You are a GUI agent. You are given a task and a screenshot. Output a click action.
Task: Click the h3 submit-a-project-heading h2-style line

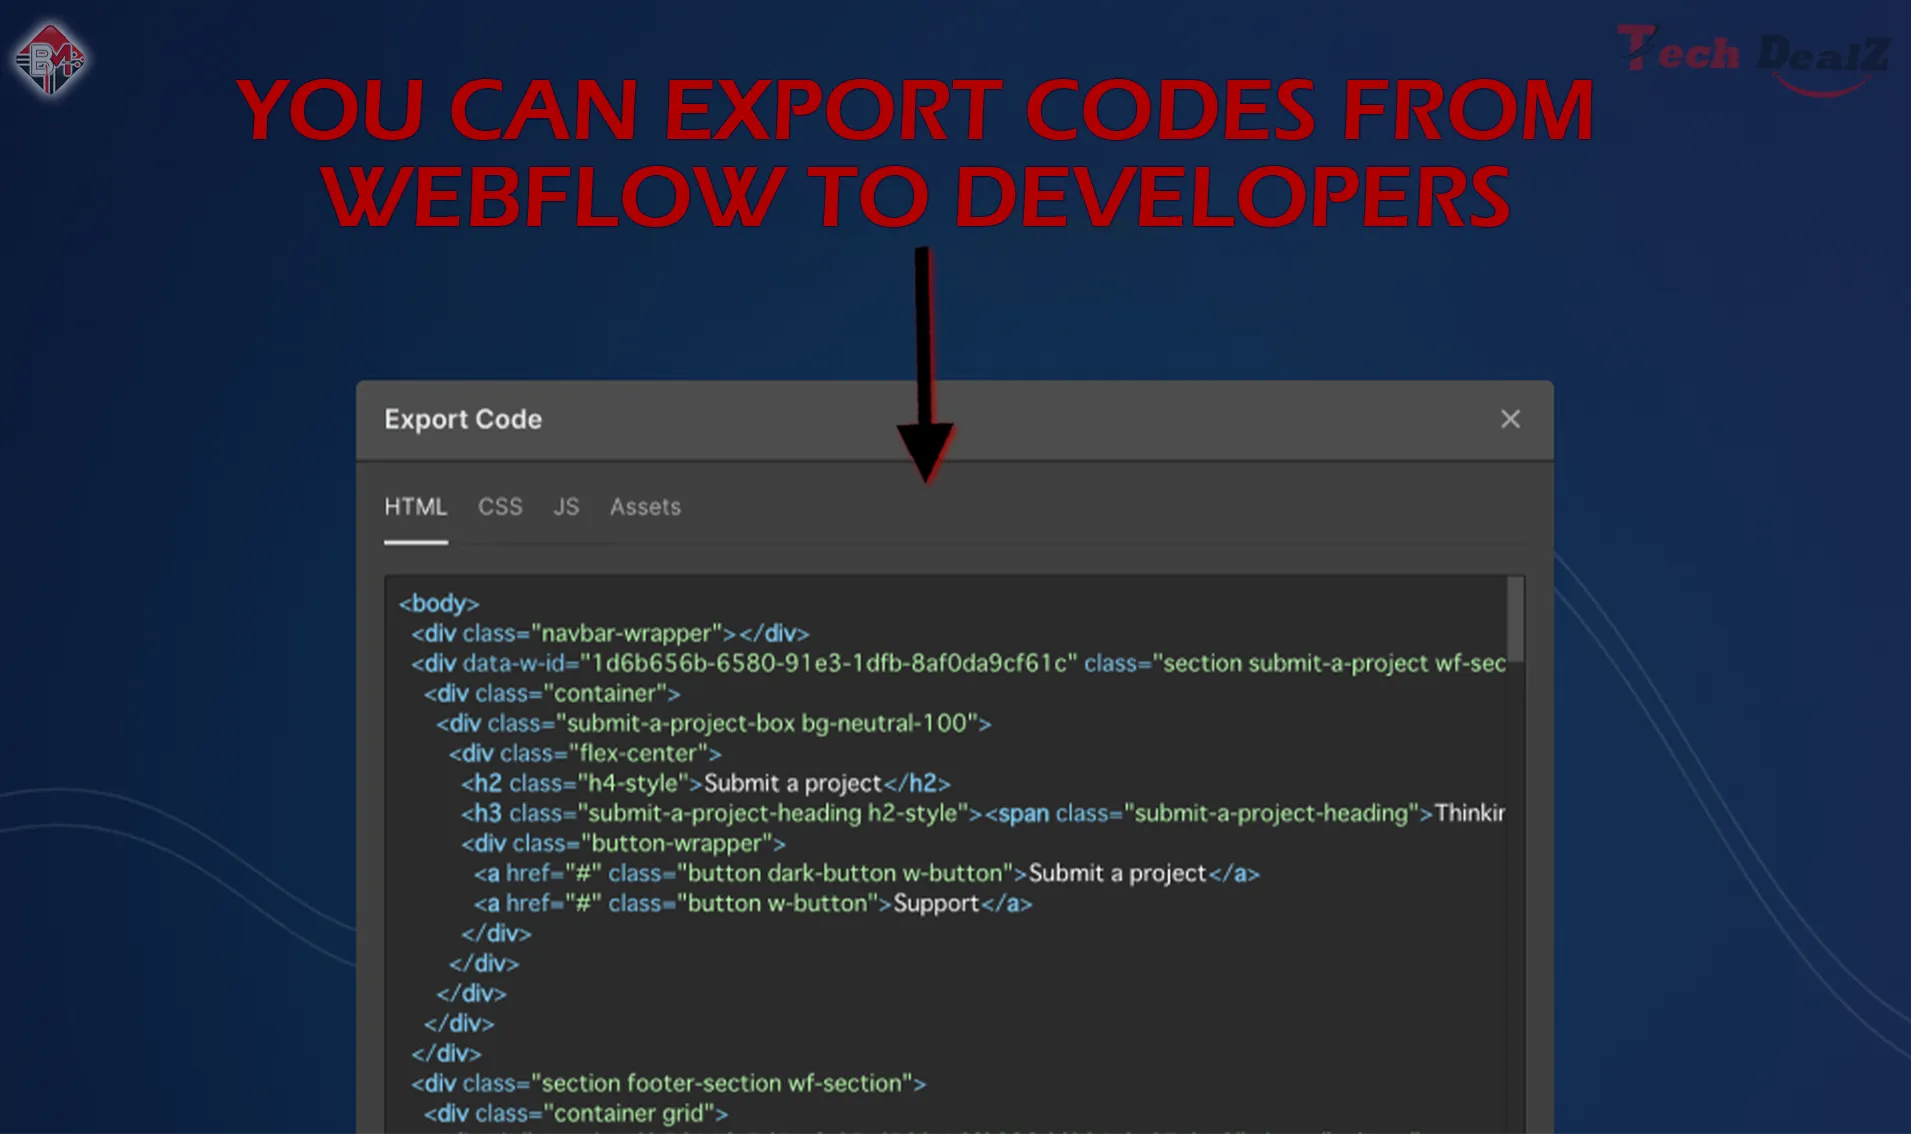(983, 813)
